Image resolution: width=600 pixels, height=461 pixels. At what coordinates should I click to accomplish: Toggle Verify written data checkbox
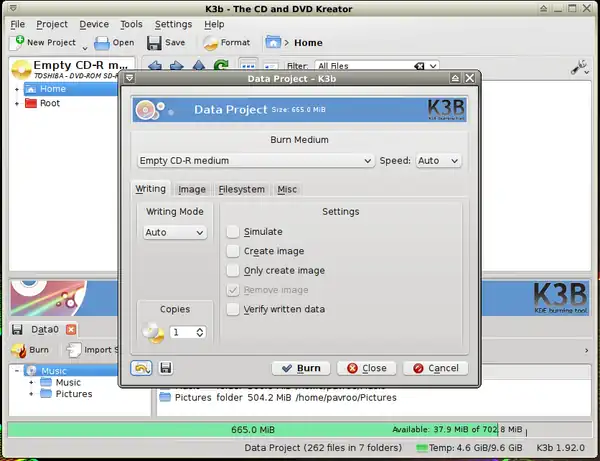tap(233, 309)
